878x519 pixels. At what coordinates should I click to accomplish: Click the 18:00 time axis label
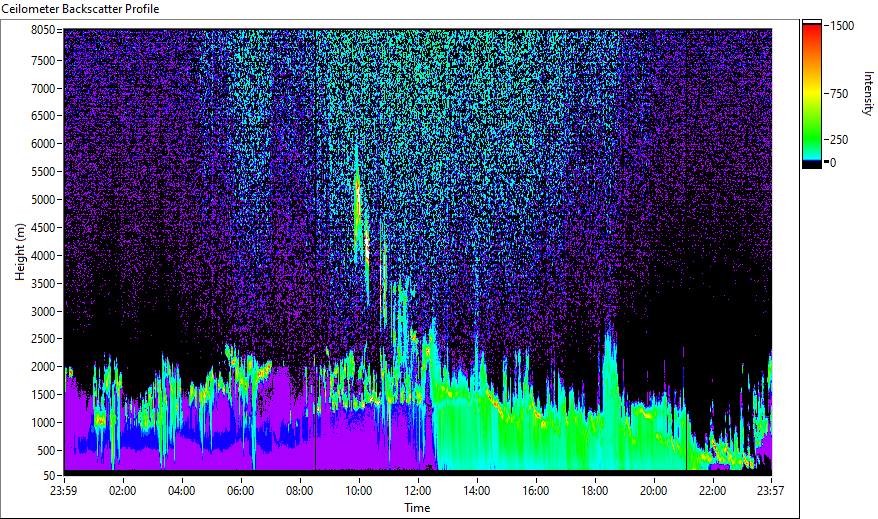(595, 491)
